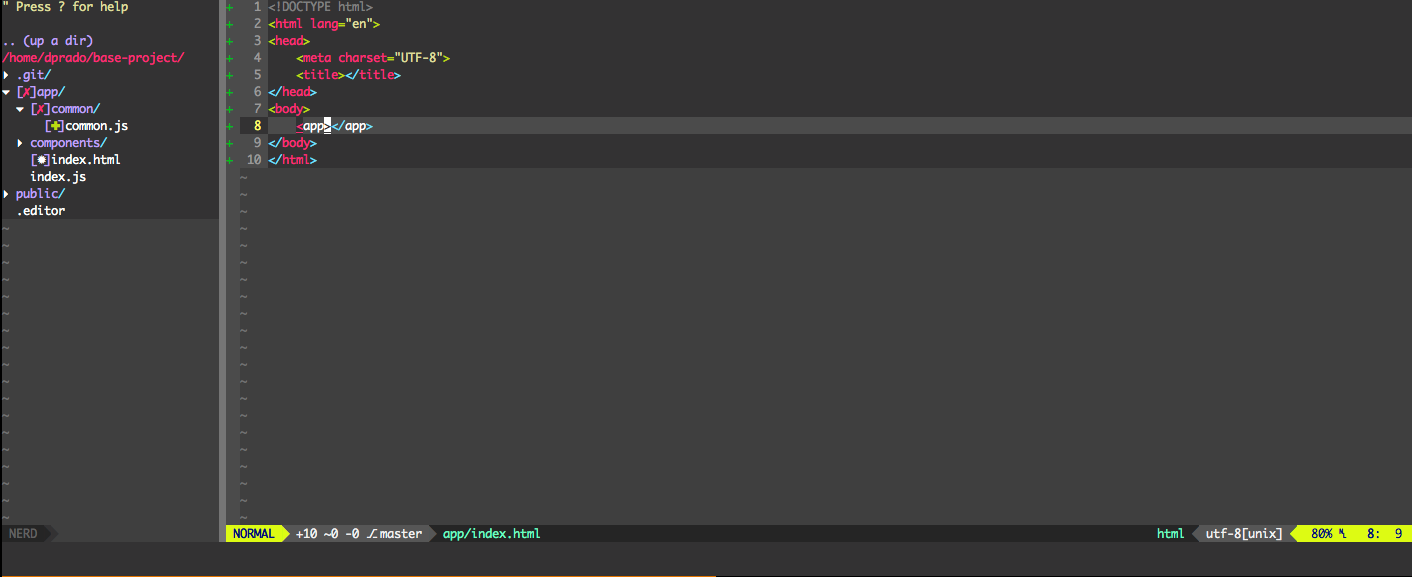The width and height of the screenshot is (1412, 577).
Task: Click the NERD label in the status line
Action: click(x=23, y=534)
